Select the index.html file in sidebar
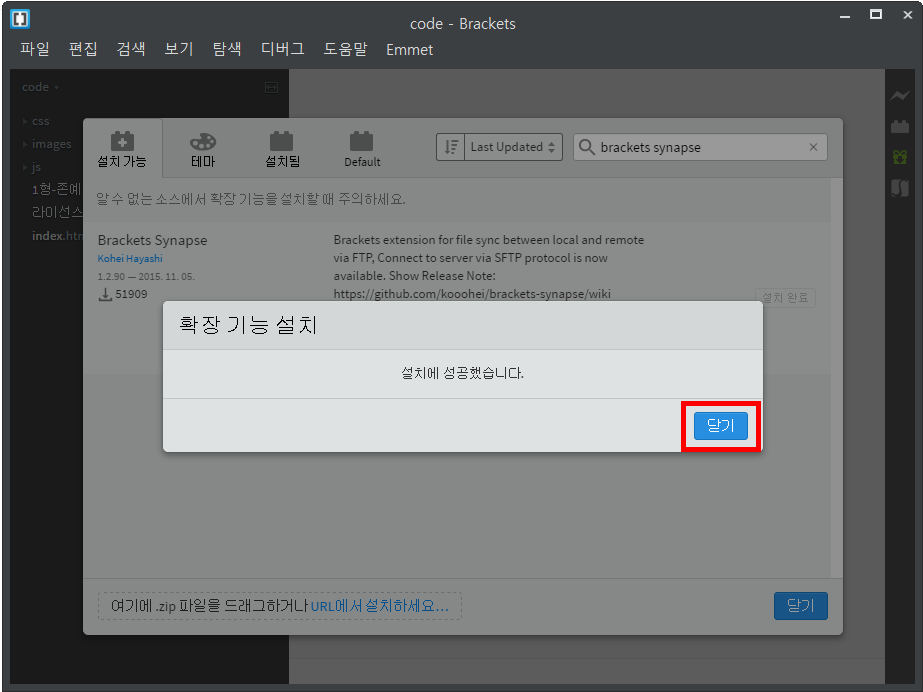The image size is (923, 692). click(57, 236)
